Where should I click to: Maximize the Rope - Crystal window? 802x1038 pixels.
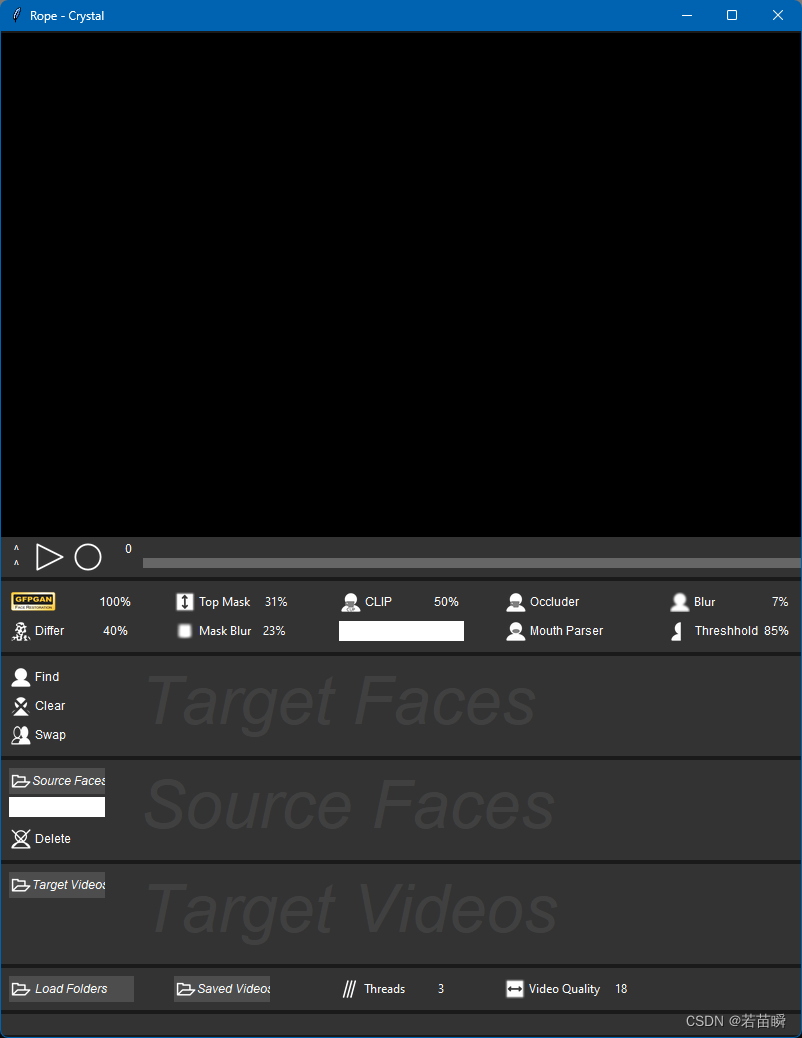coord(732,15)
